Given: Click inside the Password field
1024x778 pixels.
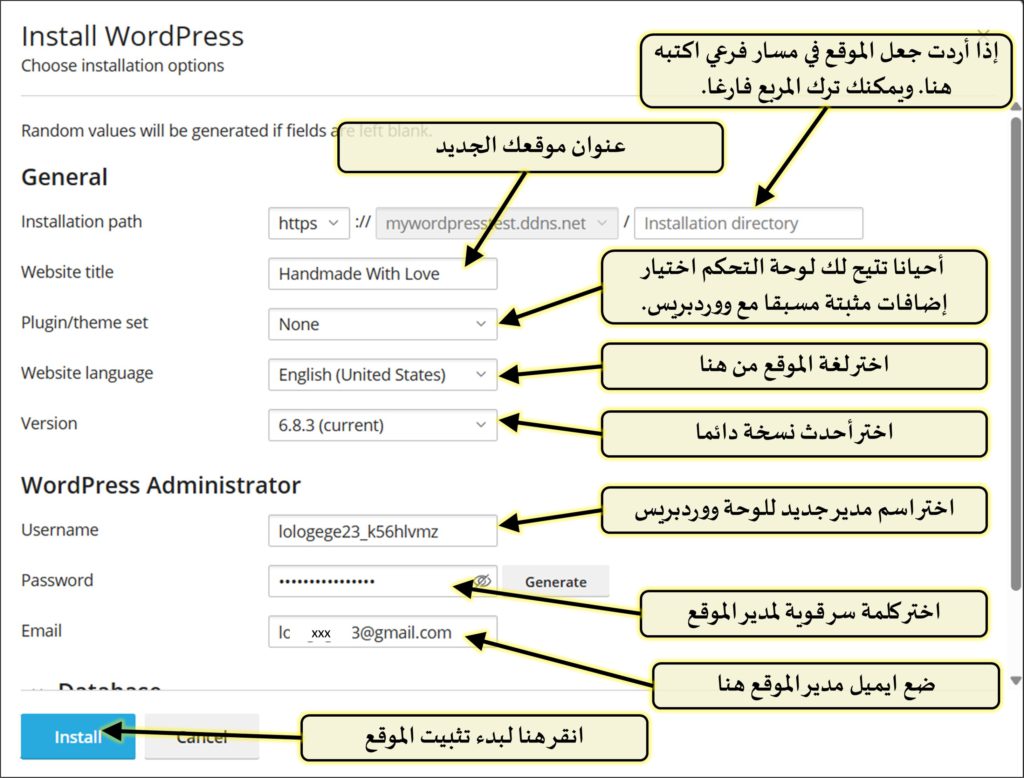Looking at the screenshot, I should coord(360,581).
